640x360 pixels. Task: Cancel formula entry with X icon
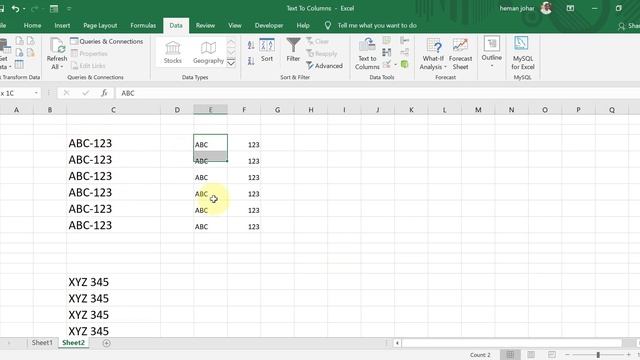66,93
